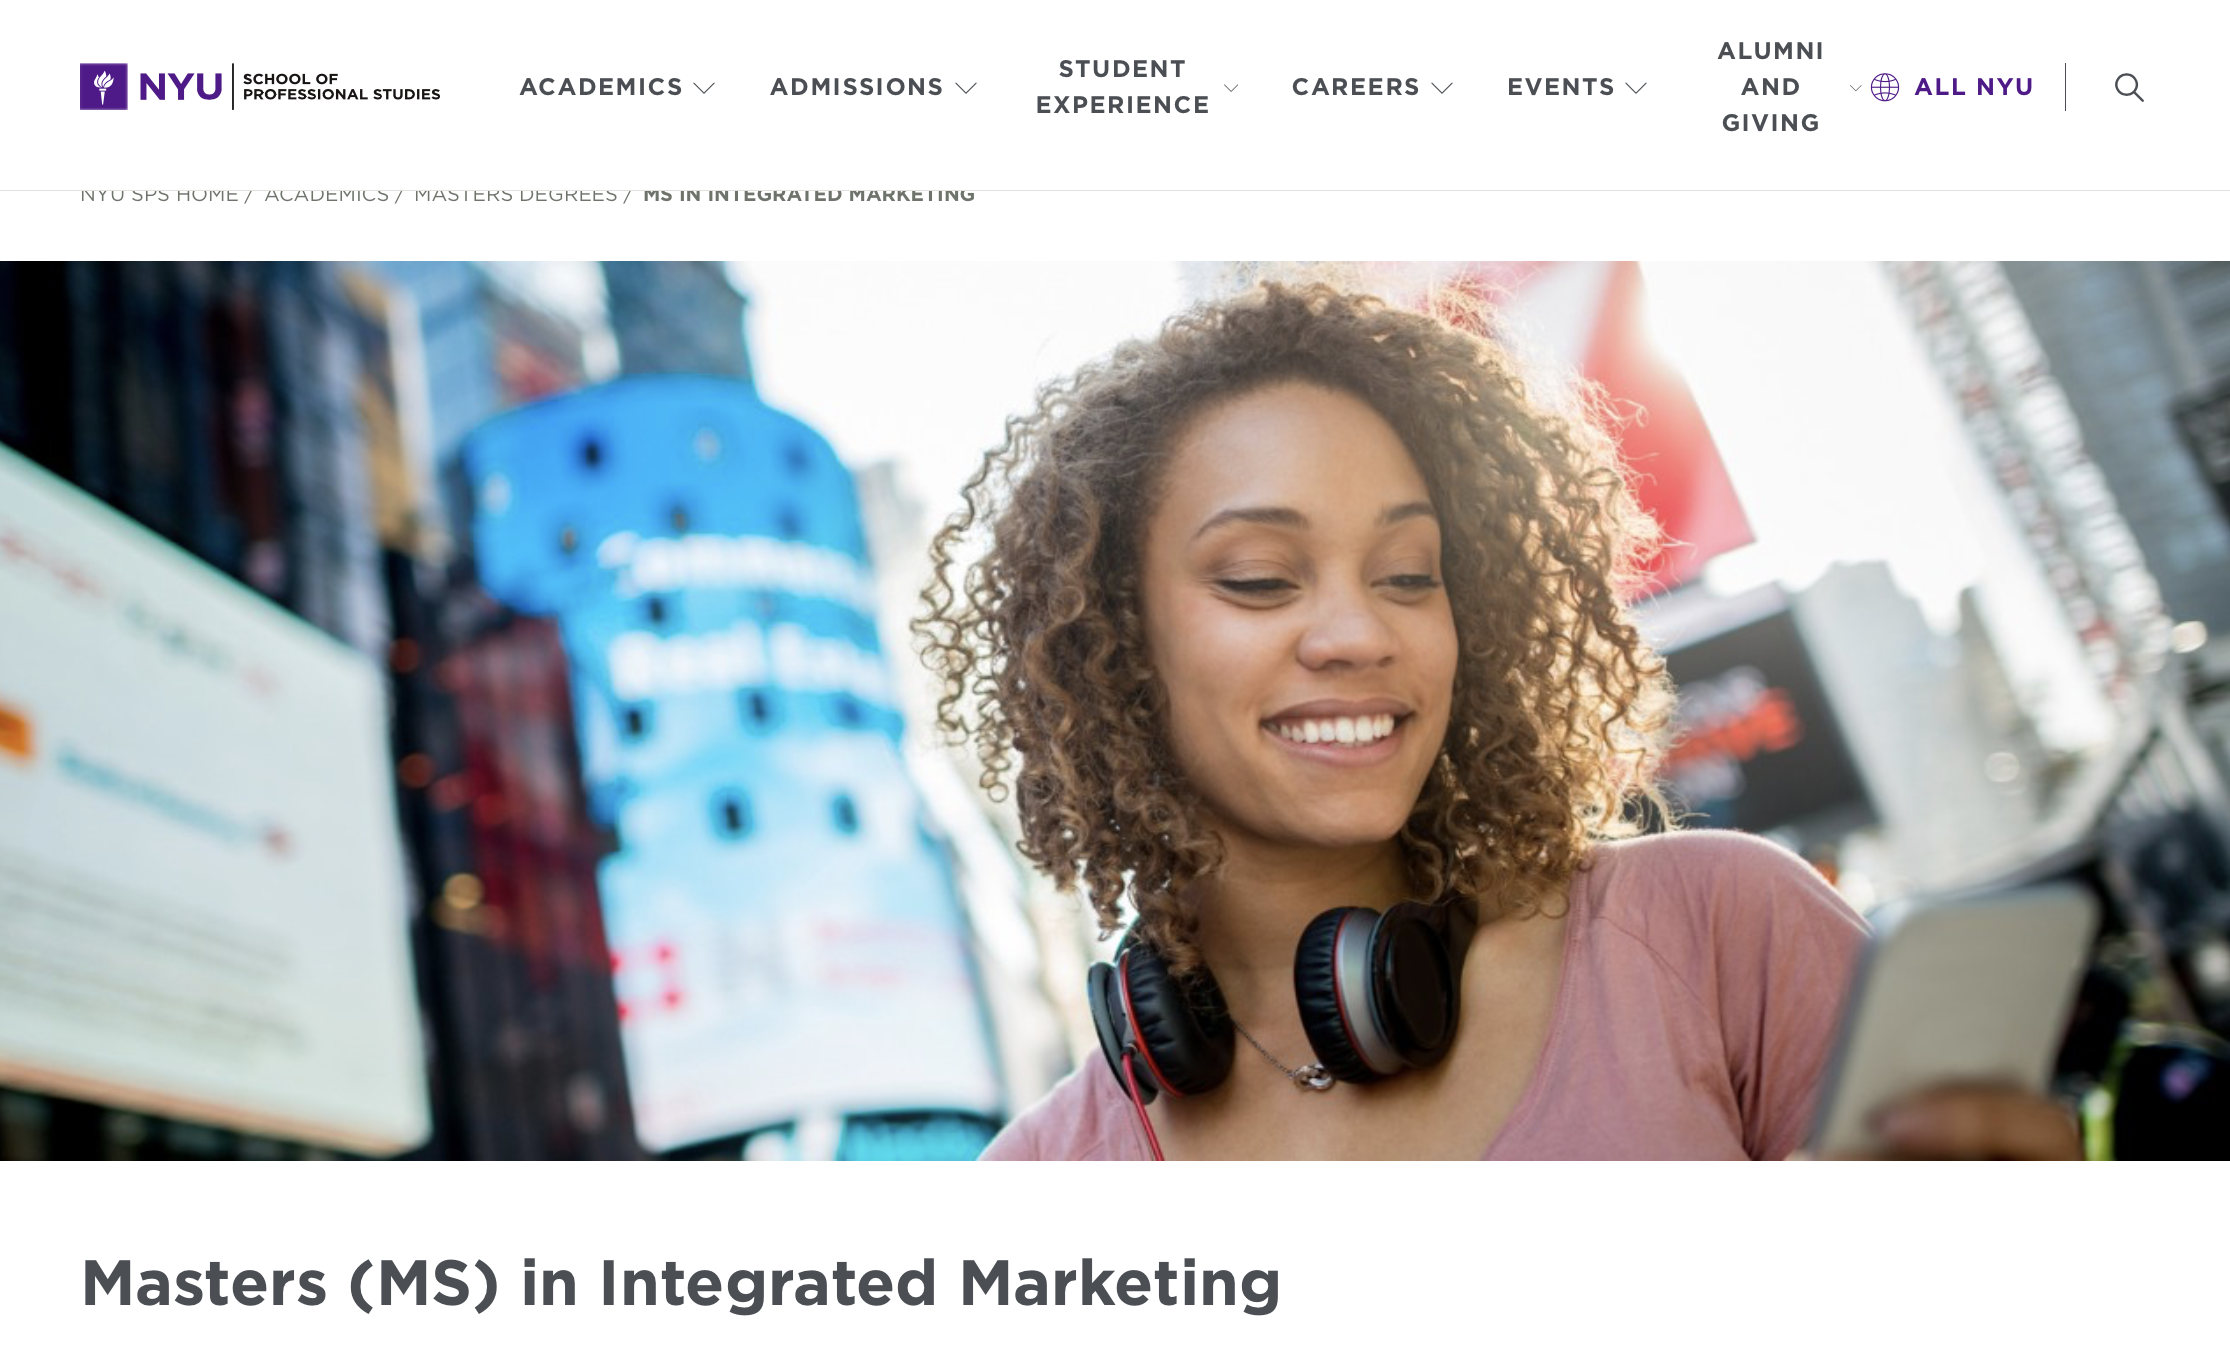2230x1346 pixels.
Task: Expand the Student Experience chevron
Action: [x=1231, y=88]
